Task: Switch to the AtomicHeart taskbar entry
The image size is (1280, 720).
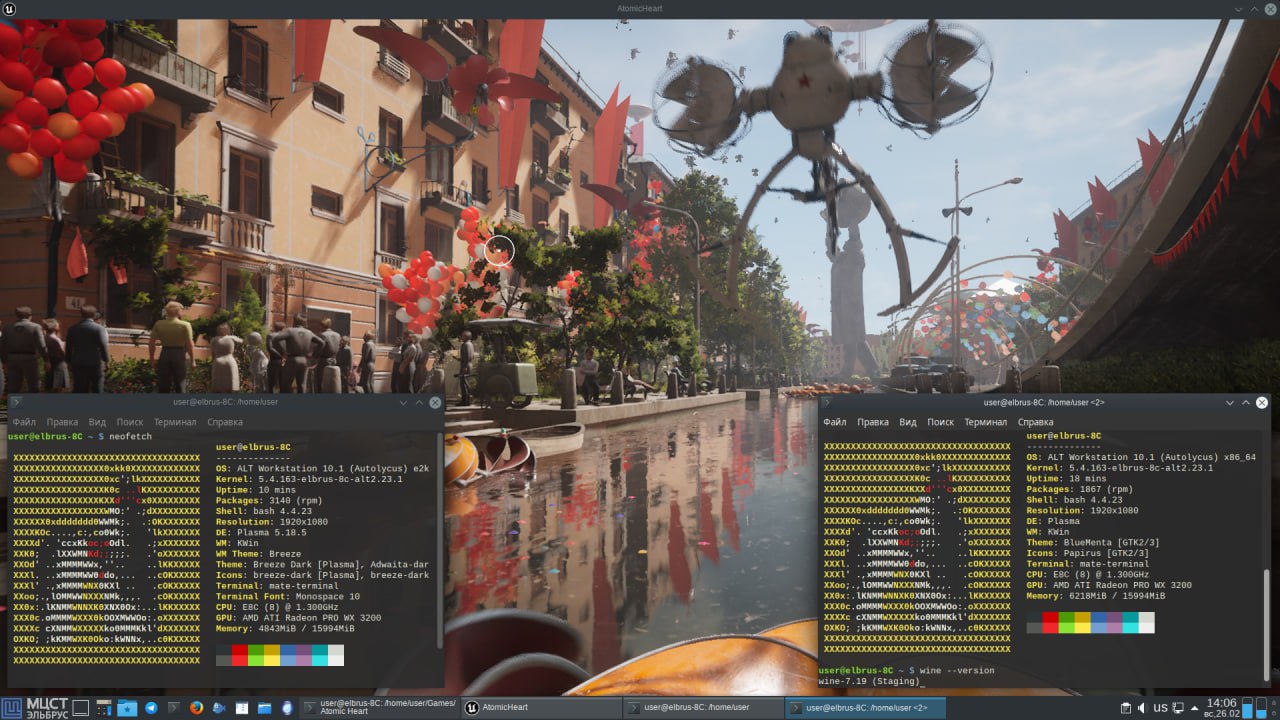Action: tap(541, 708)
